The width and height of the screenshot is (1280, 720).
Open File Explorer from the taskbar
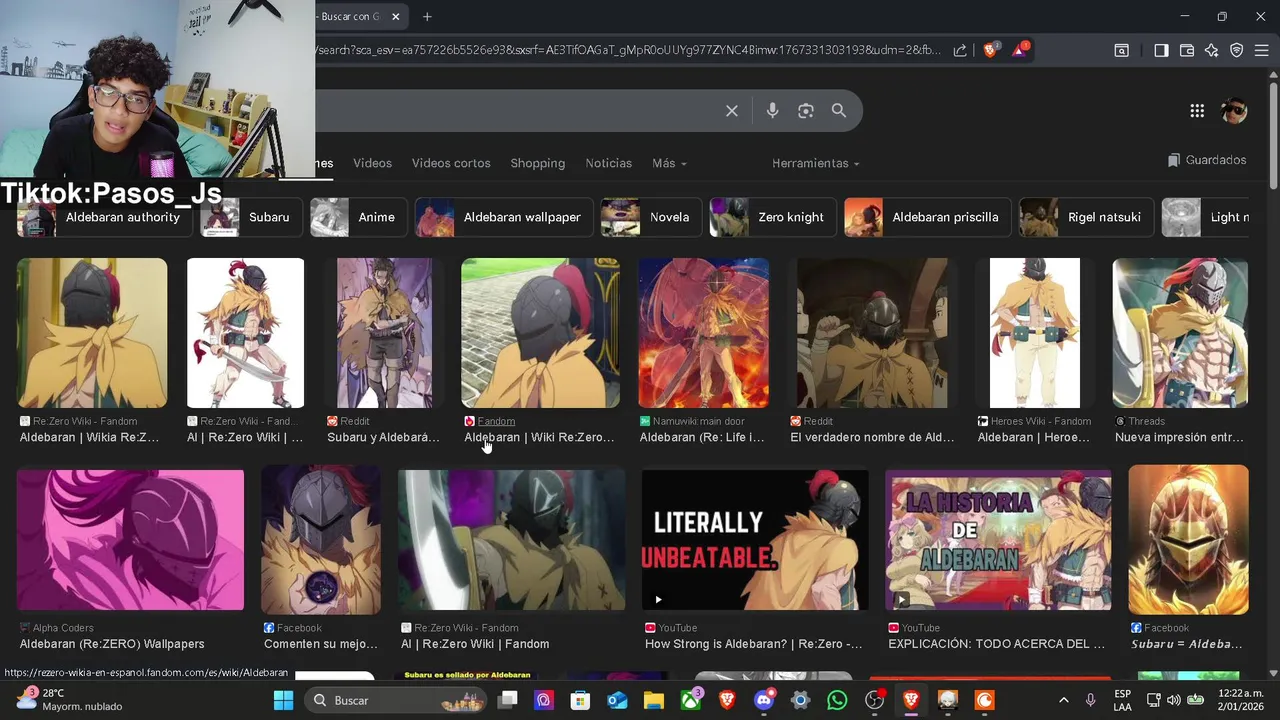click(653, 700)
